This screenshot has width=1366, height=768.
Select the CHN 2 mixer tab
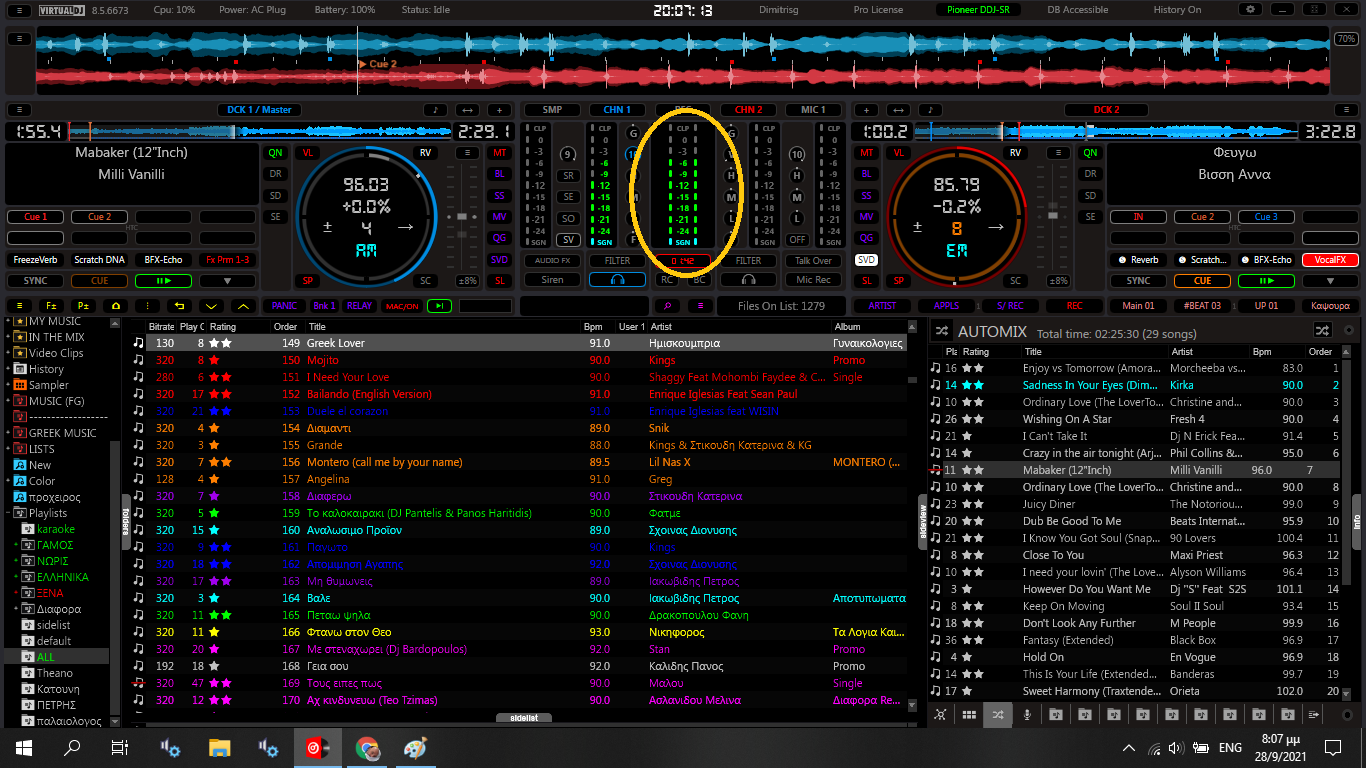(748, 110)
